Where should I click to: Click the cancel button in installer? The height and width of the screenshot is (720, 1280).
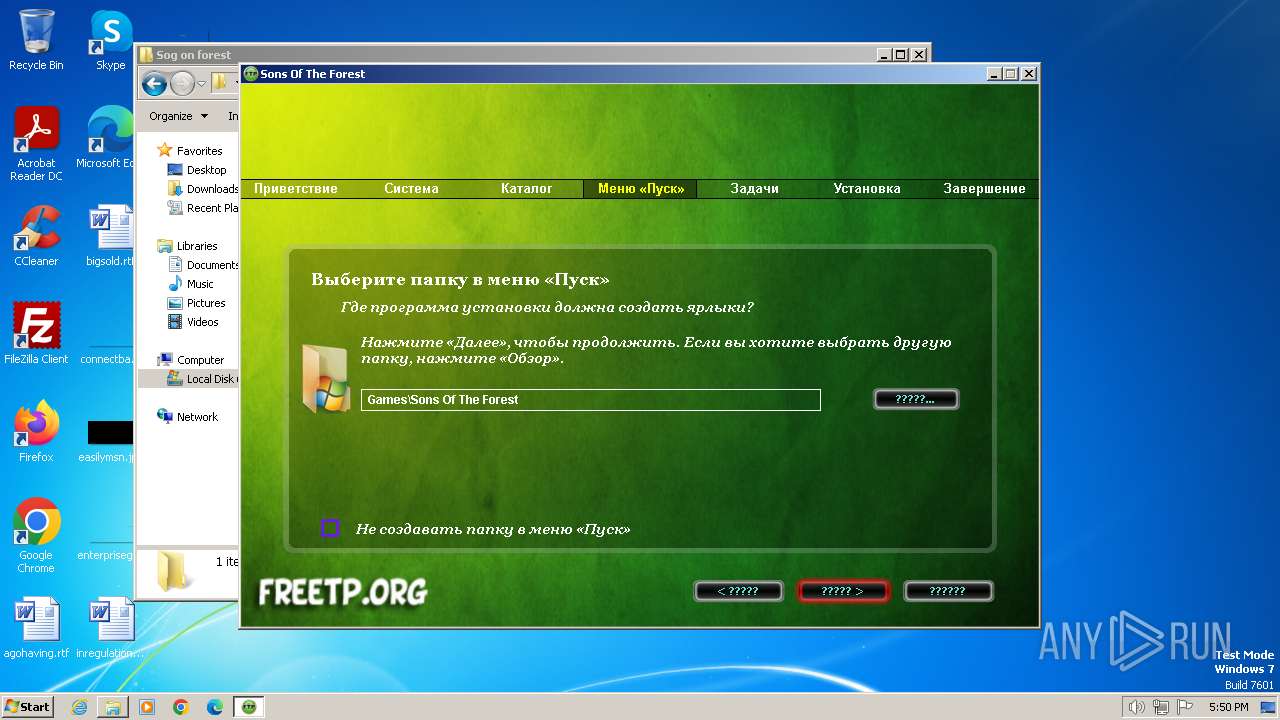click(x=947, y=591)
